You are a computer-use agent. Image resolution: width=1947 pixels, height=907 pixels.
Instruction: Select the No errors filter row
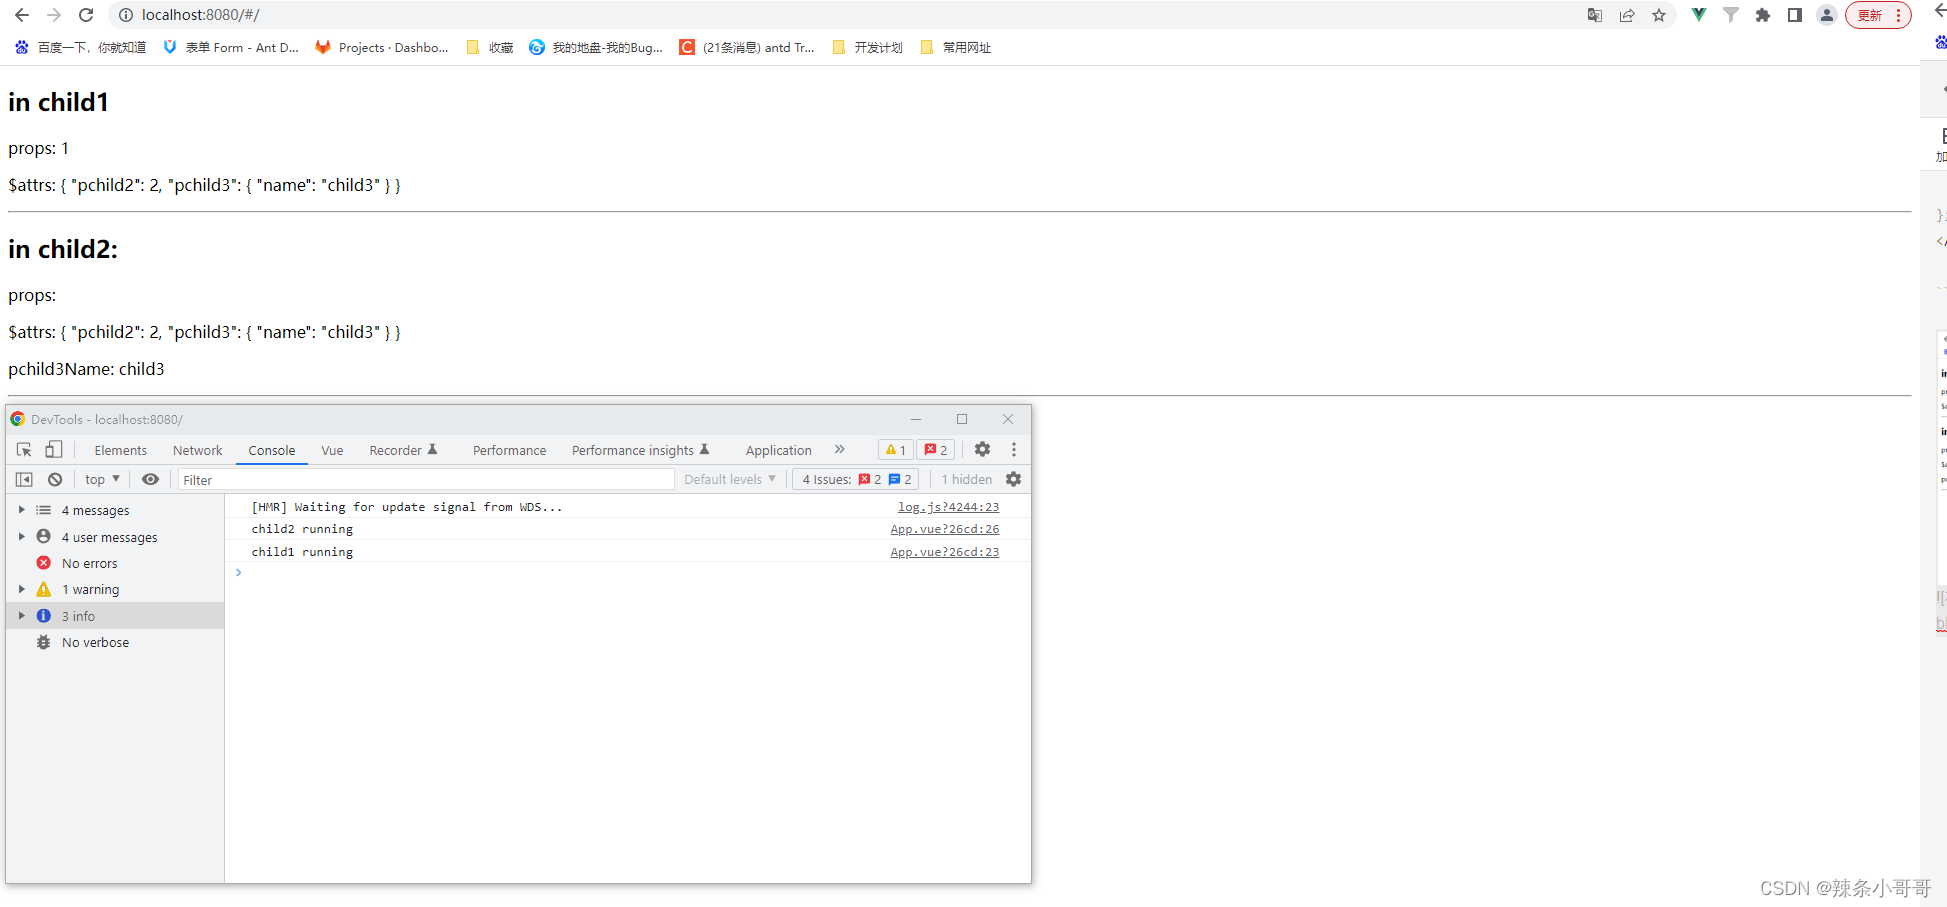(x=115, y=563)
